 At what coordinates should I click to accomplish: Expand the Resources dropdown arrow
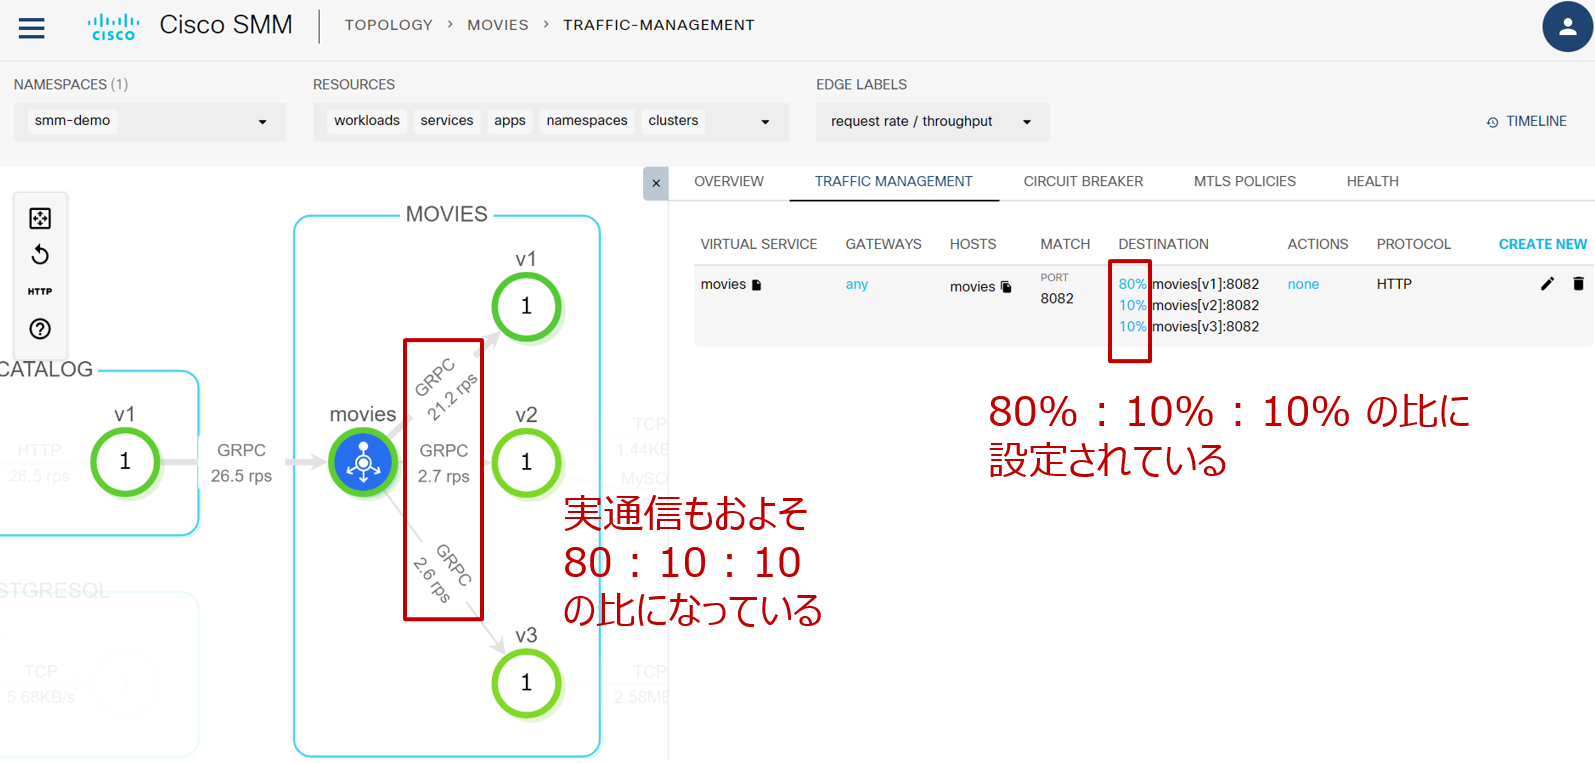click(766, 122)
